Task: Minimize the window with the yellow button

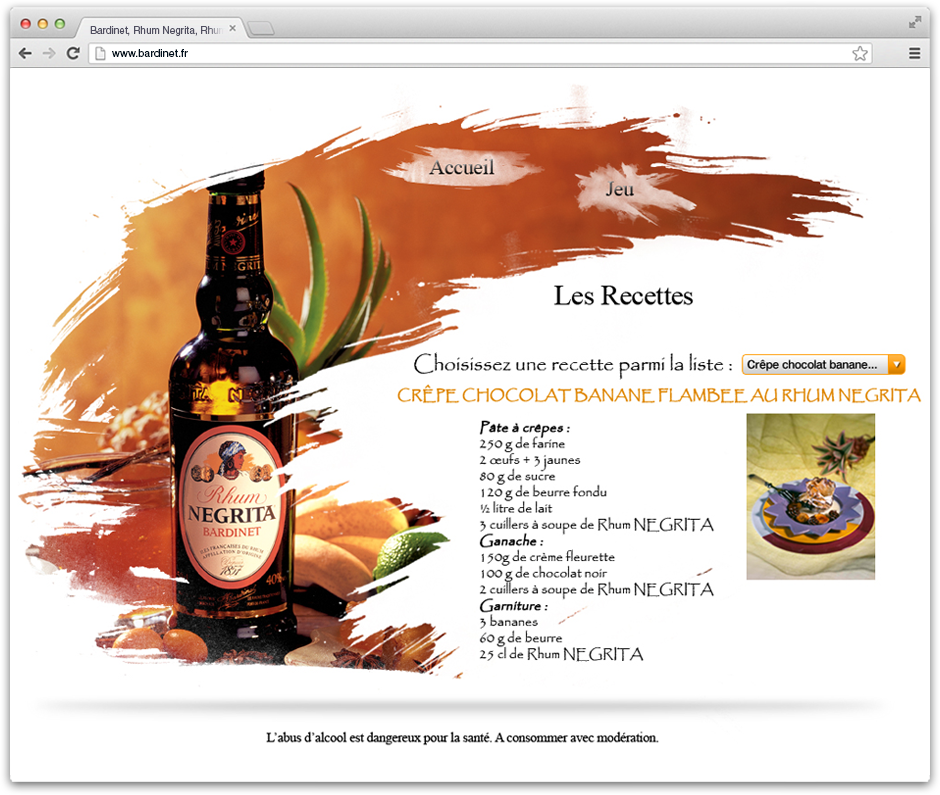Action: (43, 23)
